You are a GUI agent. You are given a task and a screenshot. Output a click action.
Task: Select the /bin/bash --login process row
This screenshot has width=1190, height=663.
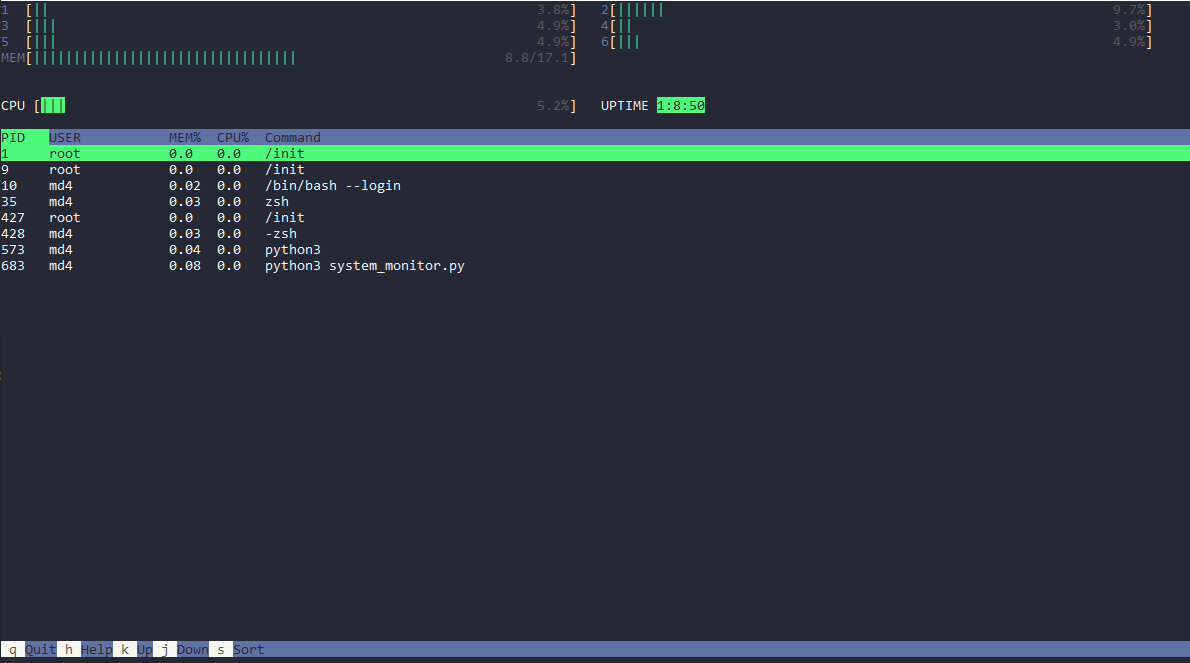pos(595,185)
